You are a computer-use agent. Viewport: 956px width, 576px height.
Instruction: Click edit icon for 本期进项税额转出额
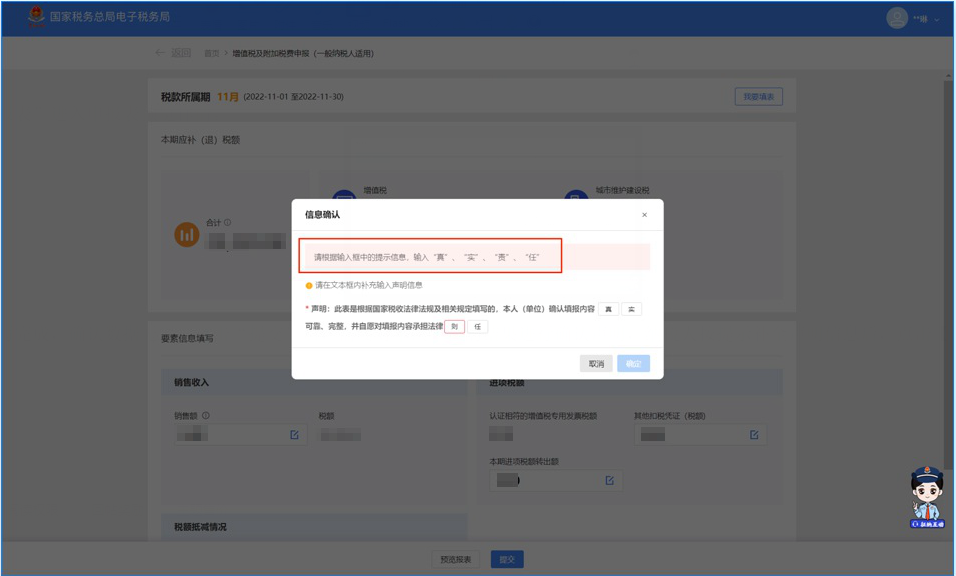(609, 481)
